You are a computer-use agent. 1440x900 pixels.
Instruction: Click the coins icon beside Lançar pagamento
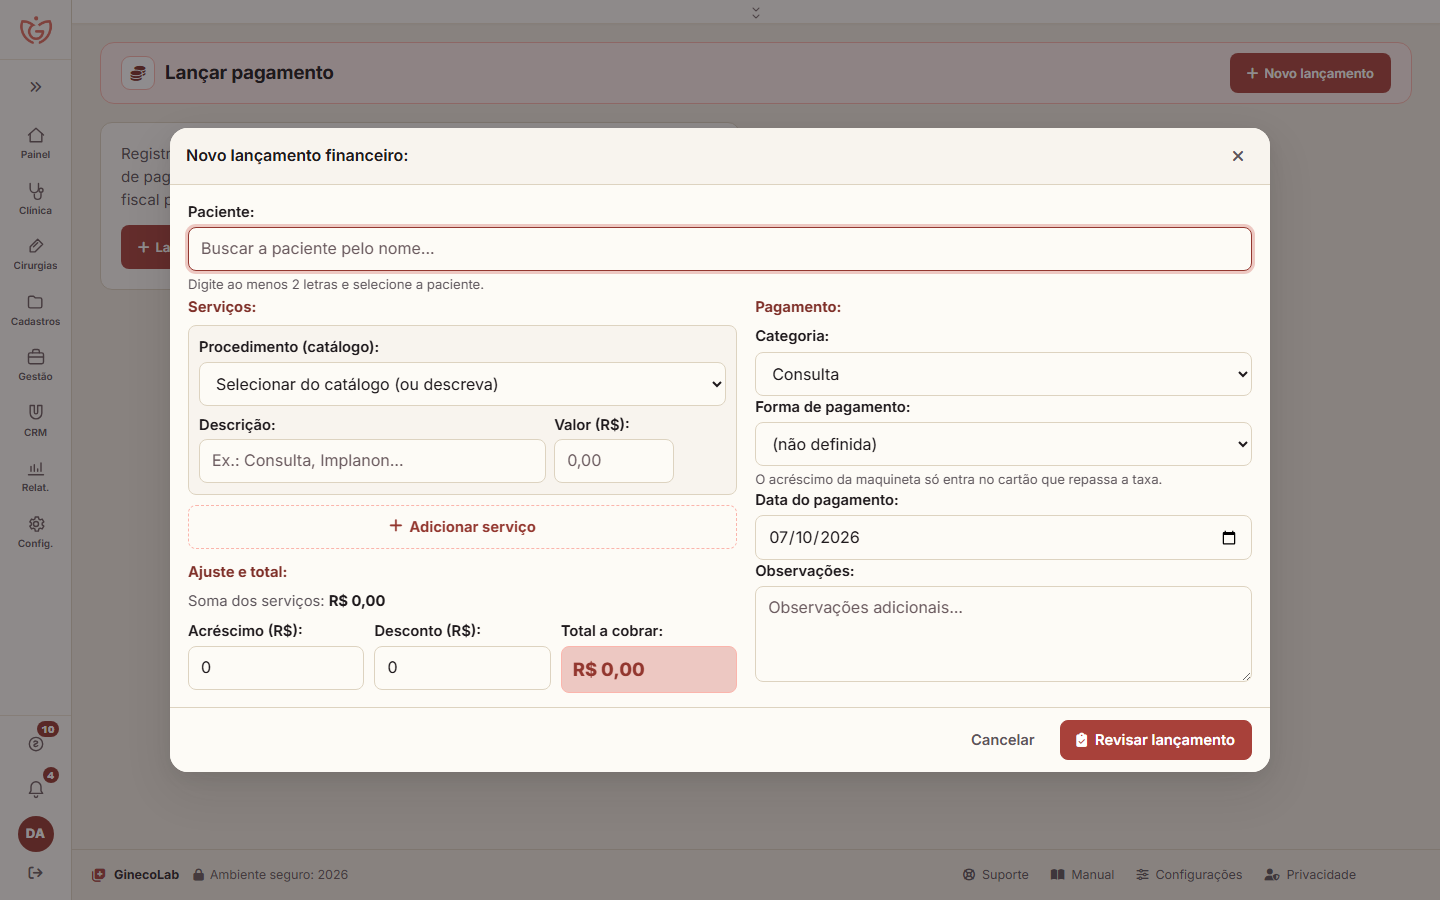coord(138,73)
